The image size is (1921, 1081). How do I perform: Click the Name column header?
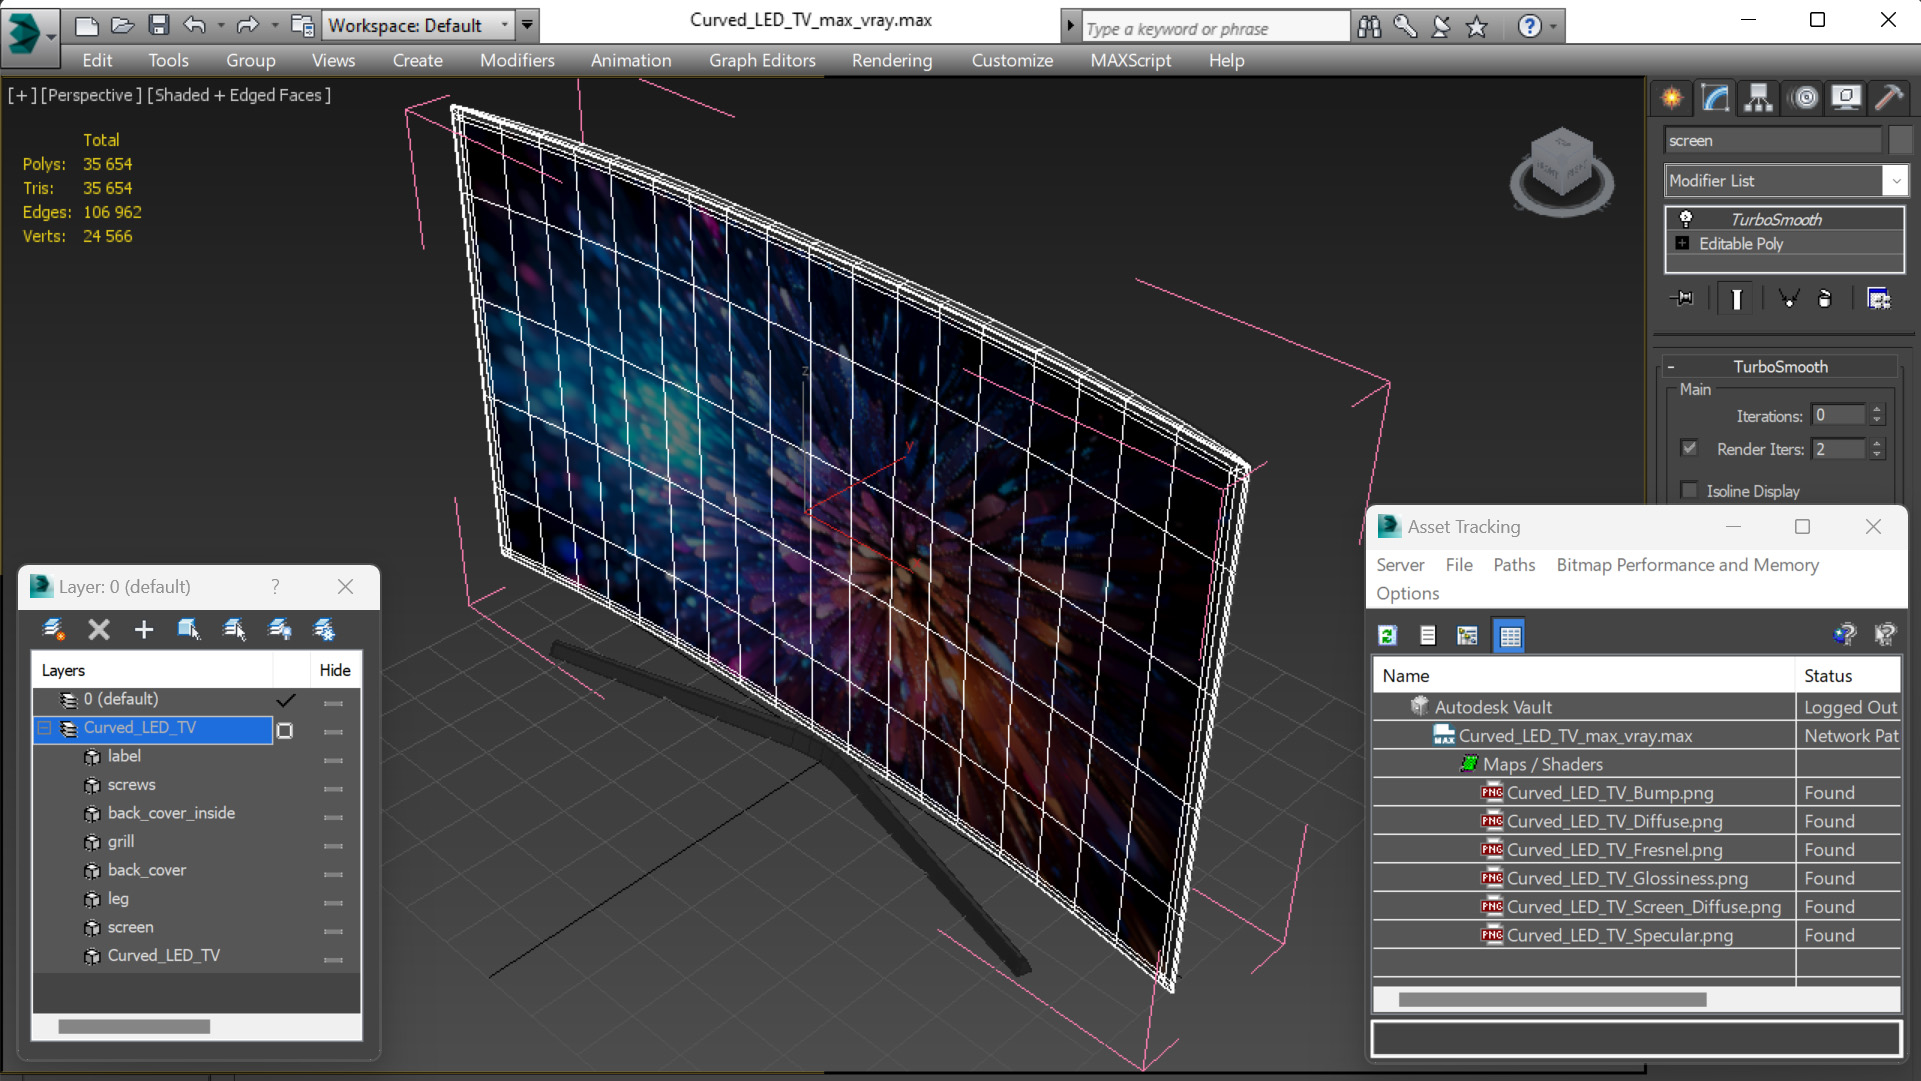click(x=1584, y=676)
